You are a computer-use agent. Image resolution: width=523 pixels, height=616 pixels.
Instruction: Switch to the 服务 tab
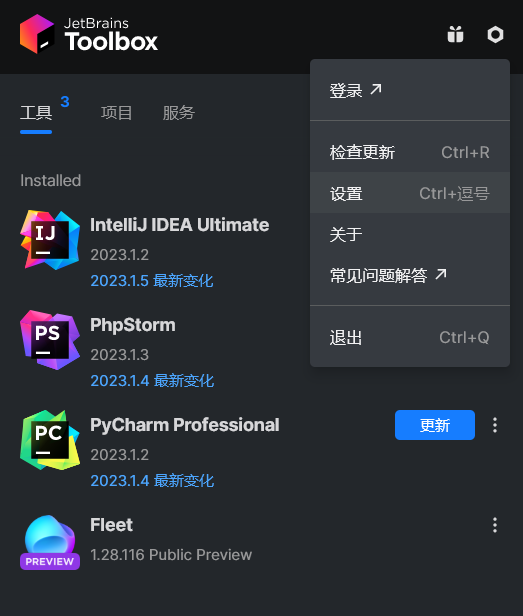[x=179, y=113]
